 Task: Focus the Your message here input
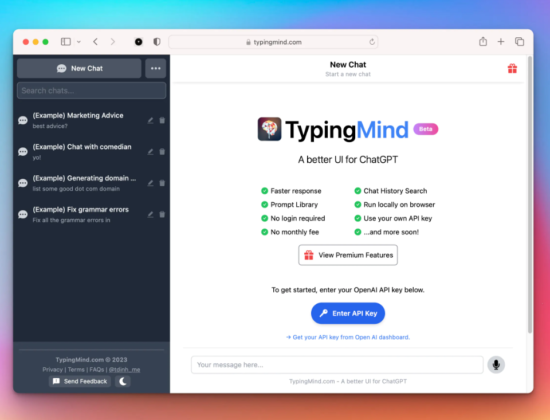[337, 365]
